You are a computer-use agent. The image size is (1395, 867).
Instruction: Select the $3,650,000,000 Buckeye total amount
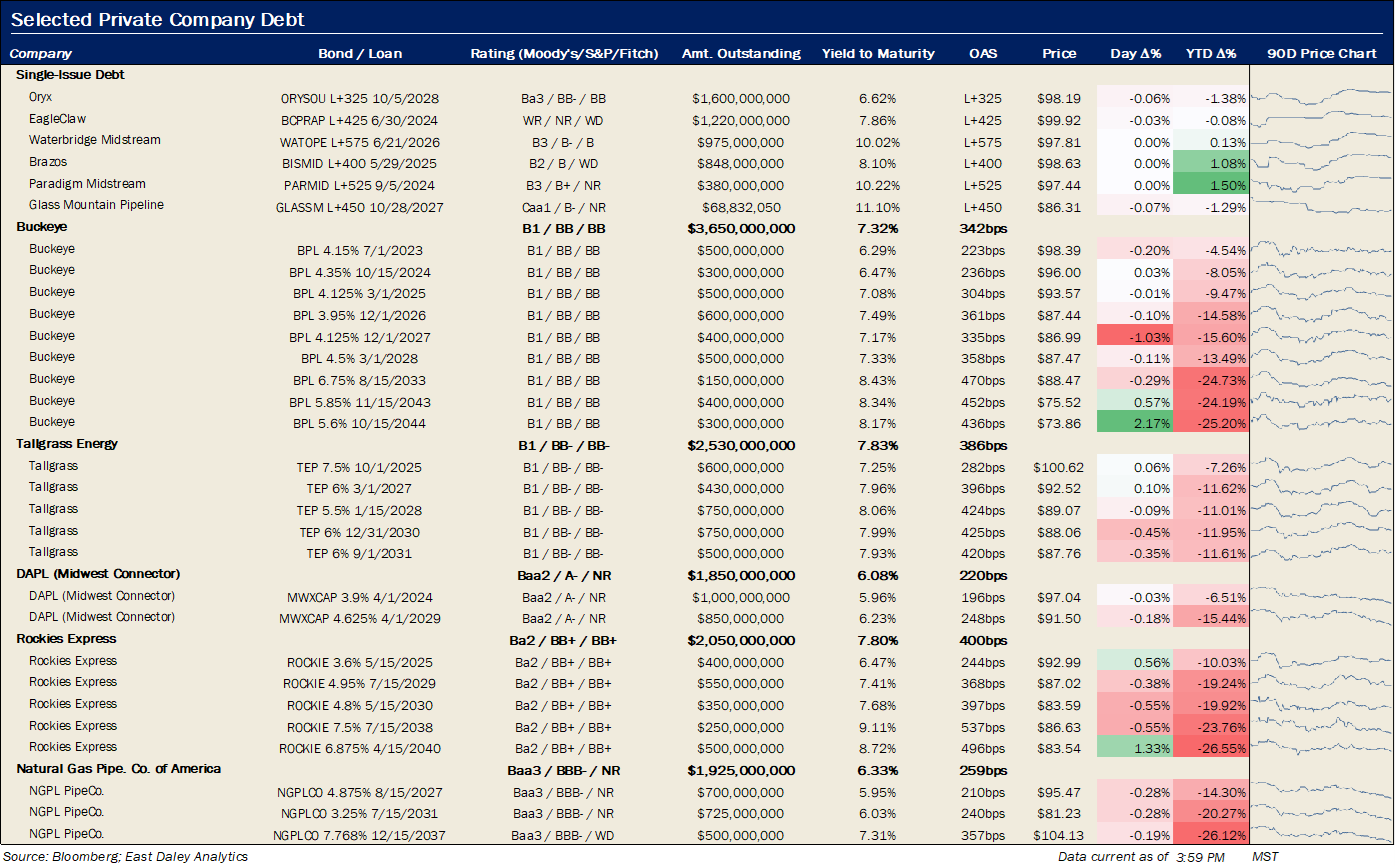(741, 229)
